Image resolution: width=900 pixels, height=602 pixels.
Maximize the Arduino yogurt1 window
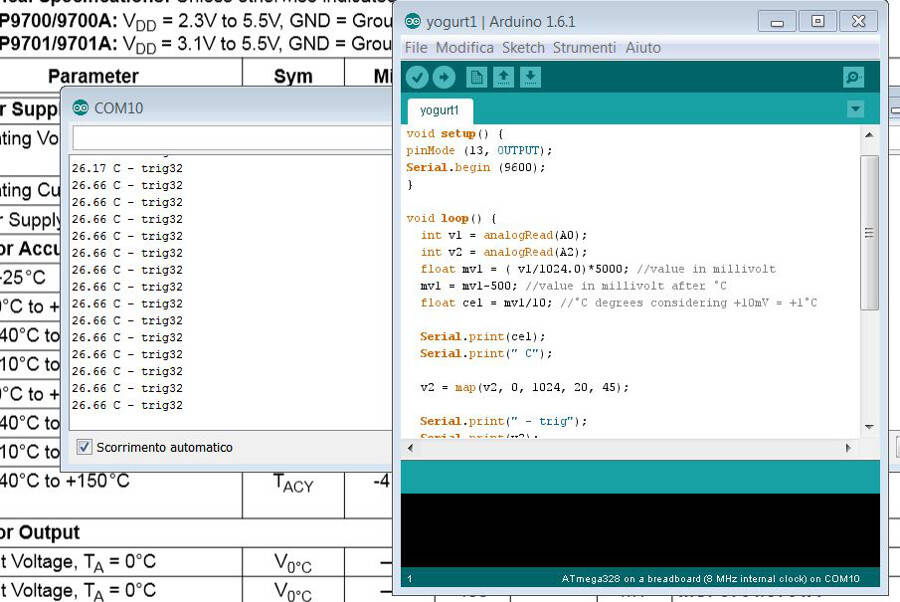pos(817,22)
